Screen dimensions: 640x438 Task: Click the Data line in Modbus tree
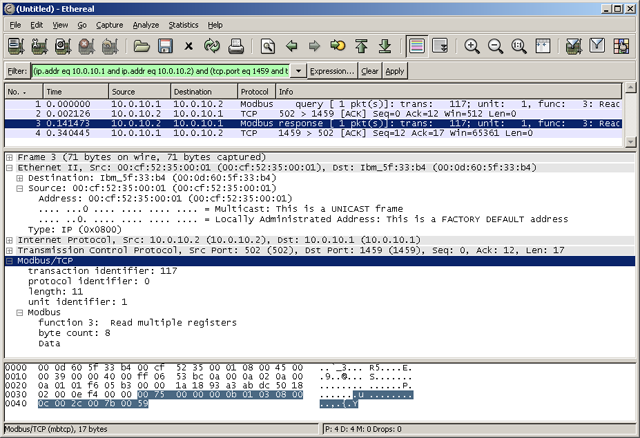[x=49, y=344]
